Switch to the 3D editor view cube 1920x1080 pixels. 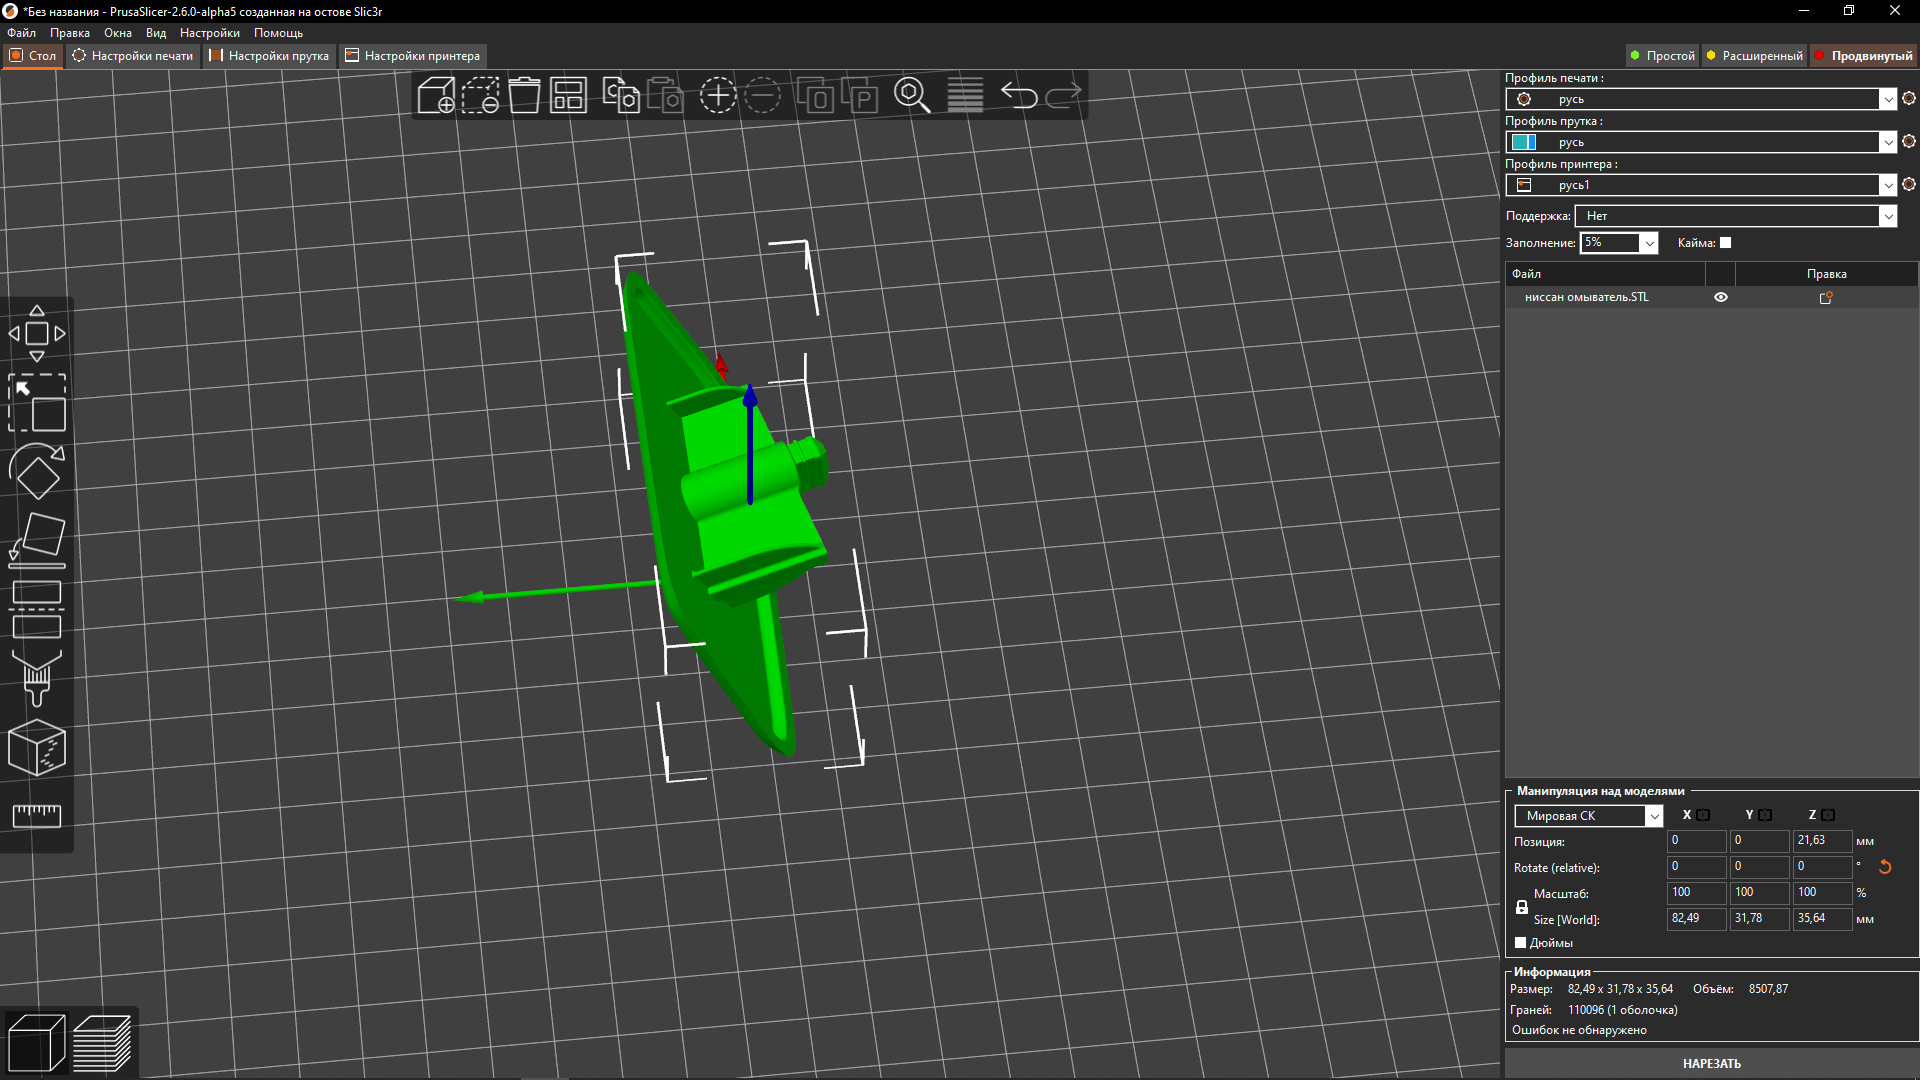click(x=36, y=1043)
